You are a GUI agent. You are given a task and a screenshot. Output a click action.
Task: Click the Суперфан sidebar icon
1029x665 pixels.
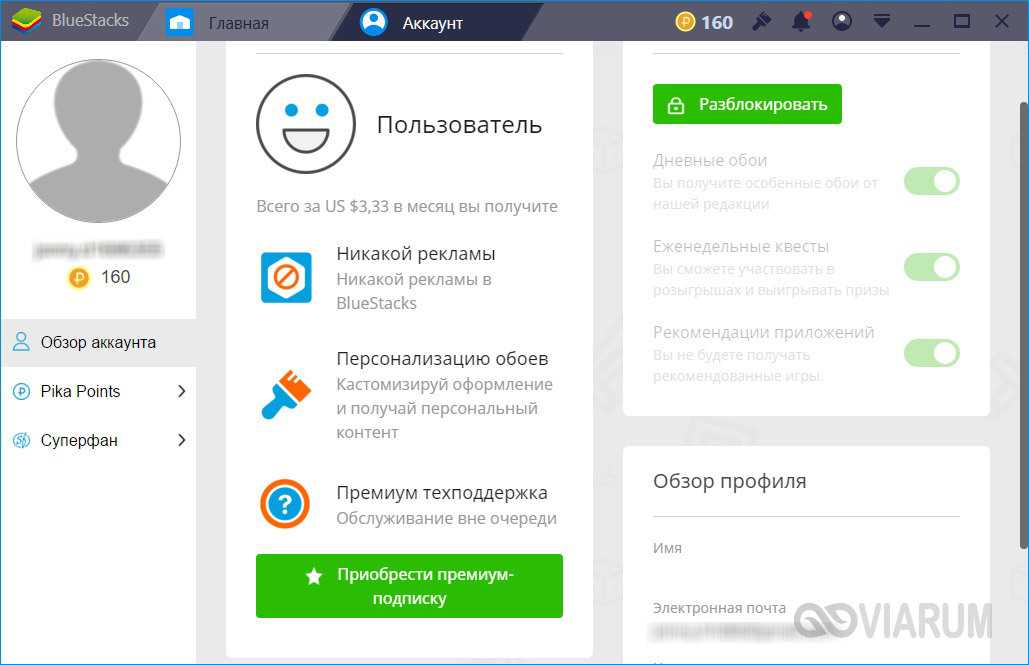[22, 440]
